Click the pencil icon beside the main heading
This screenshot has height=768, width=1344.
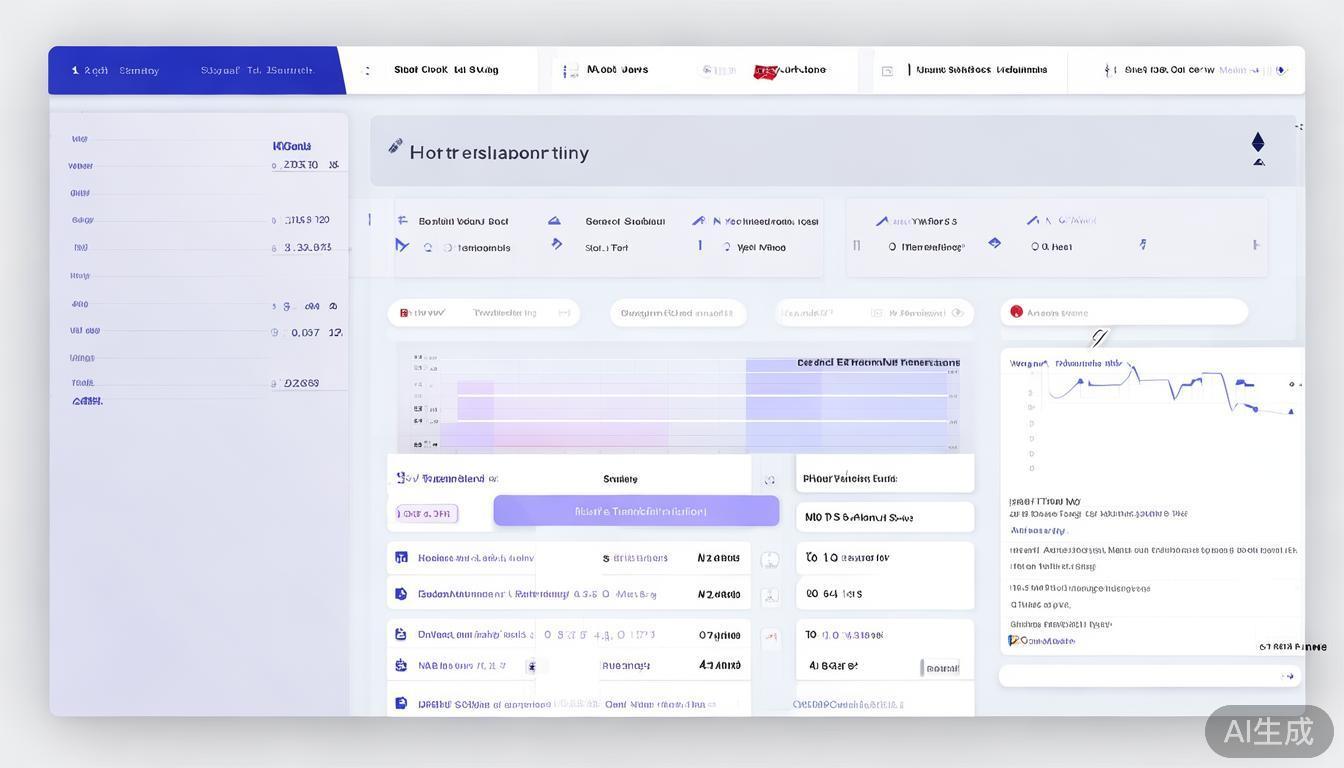395,147
